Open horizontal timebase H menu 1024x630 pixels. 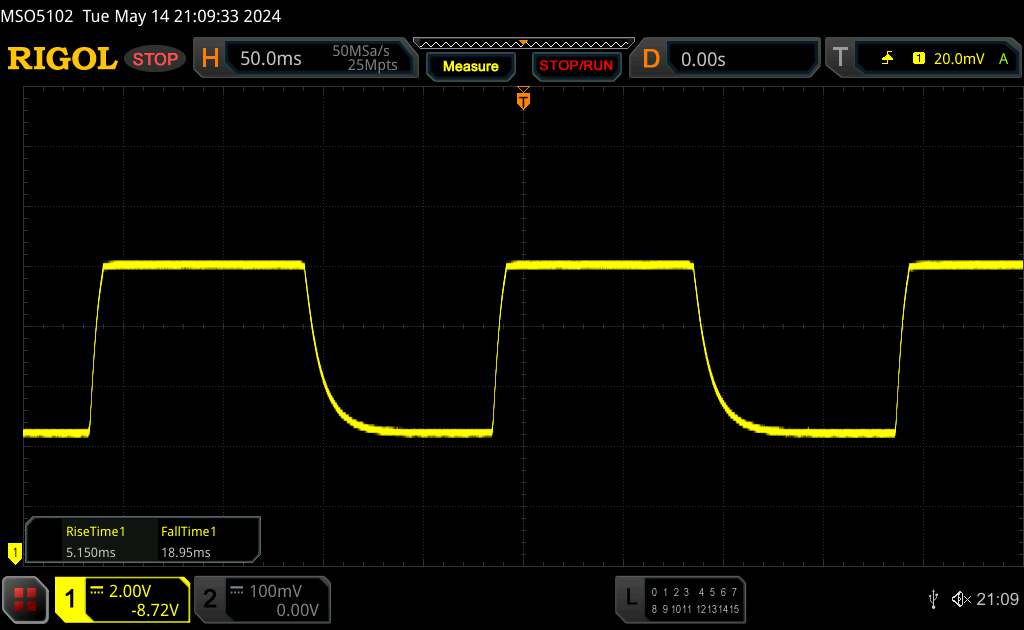(210, 59)
